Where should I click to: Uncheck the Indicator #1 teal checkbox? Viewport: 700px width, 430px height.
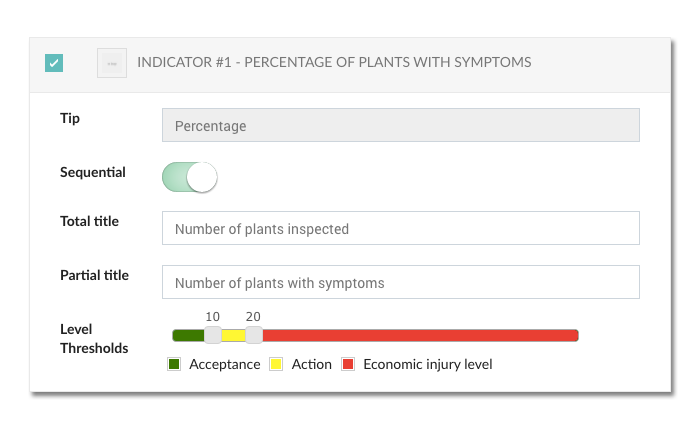(x=54, y=63)
